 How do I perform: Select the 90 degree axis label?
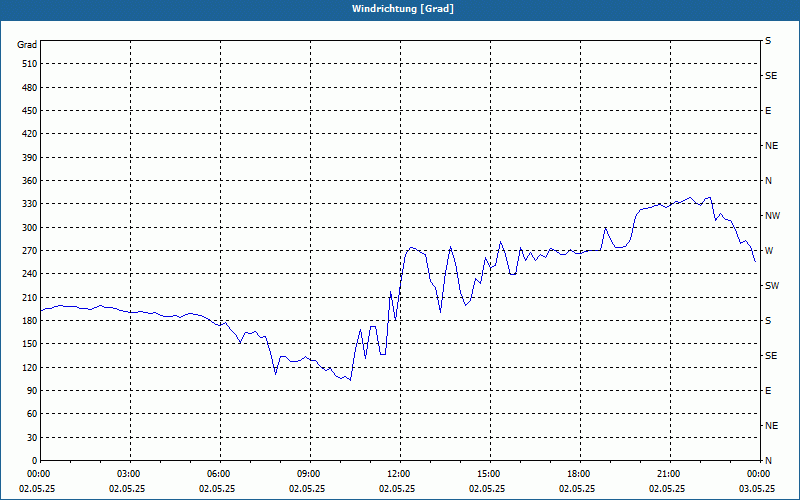pos(31,390)
